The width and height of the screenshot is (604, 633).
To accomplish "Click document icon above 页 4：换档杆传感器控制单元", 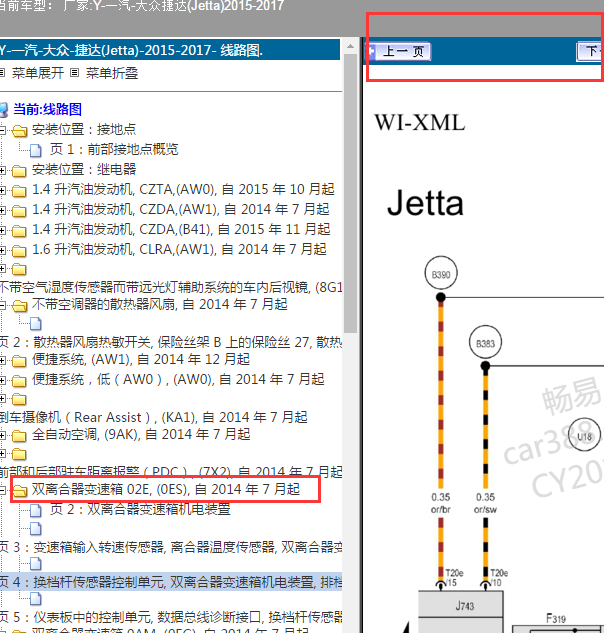I will (36, 564).
